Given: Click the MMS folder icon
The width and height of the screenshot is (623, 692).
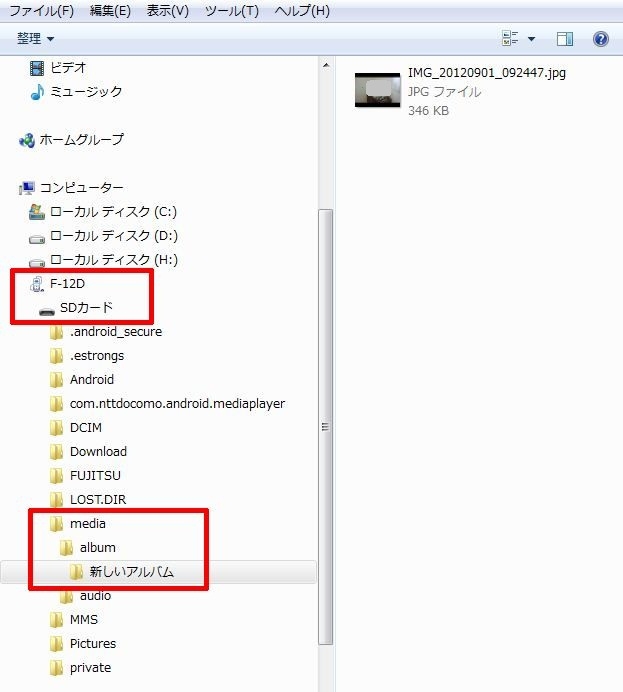Looking at the screenshot, I should (56, 621).
